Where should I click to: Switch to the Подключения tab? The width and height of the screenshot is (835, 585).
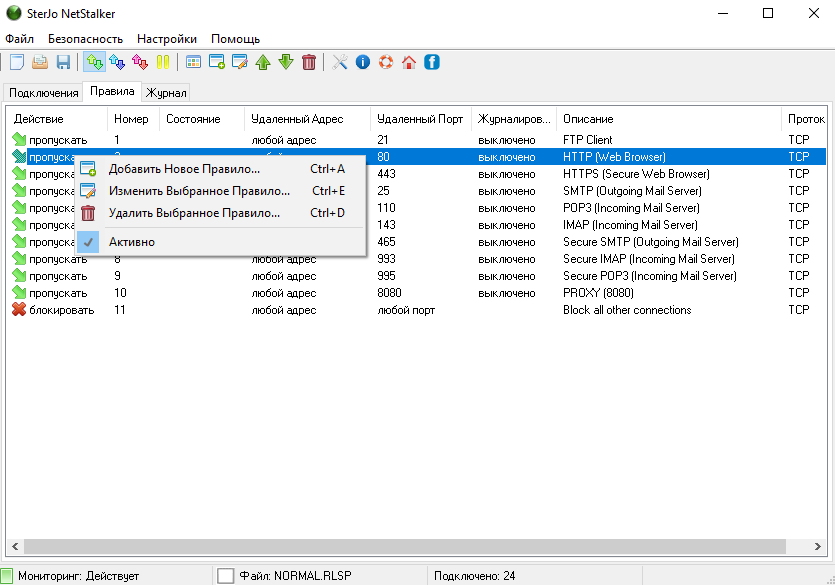(44, 93)
